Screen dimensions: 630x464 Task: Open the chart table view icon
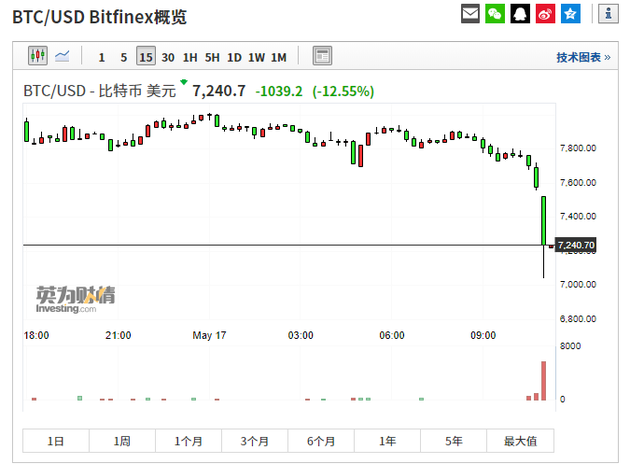tap(322, 56)
